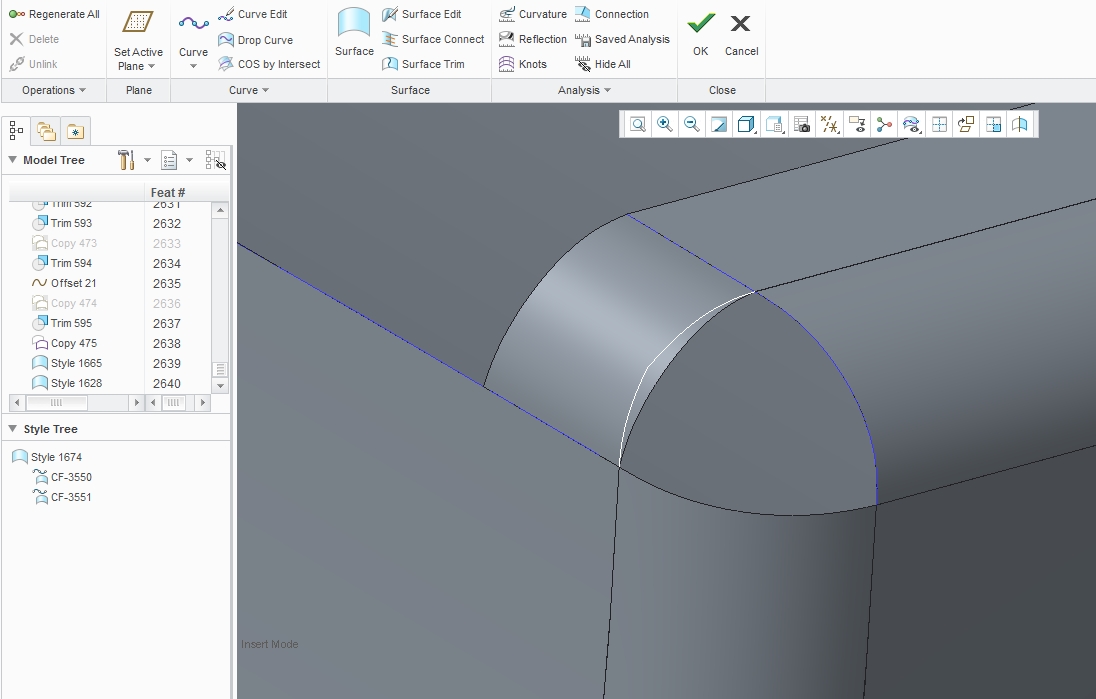The height and width of the screenshot is (699, 1096).
Task: Click the show next view icon
Action: coord(993,124)
